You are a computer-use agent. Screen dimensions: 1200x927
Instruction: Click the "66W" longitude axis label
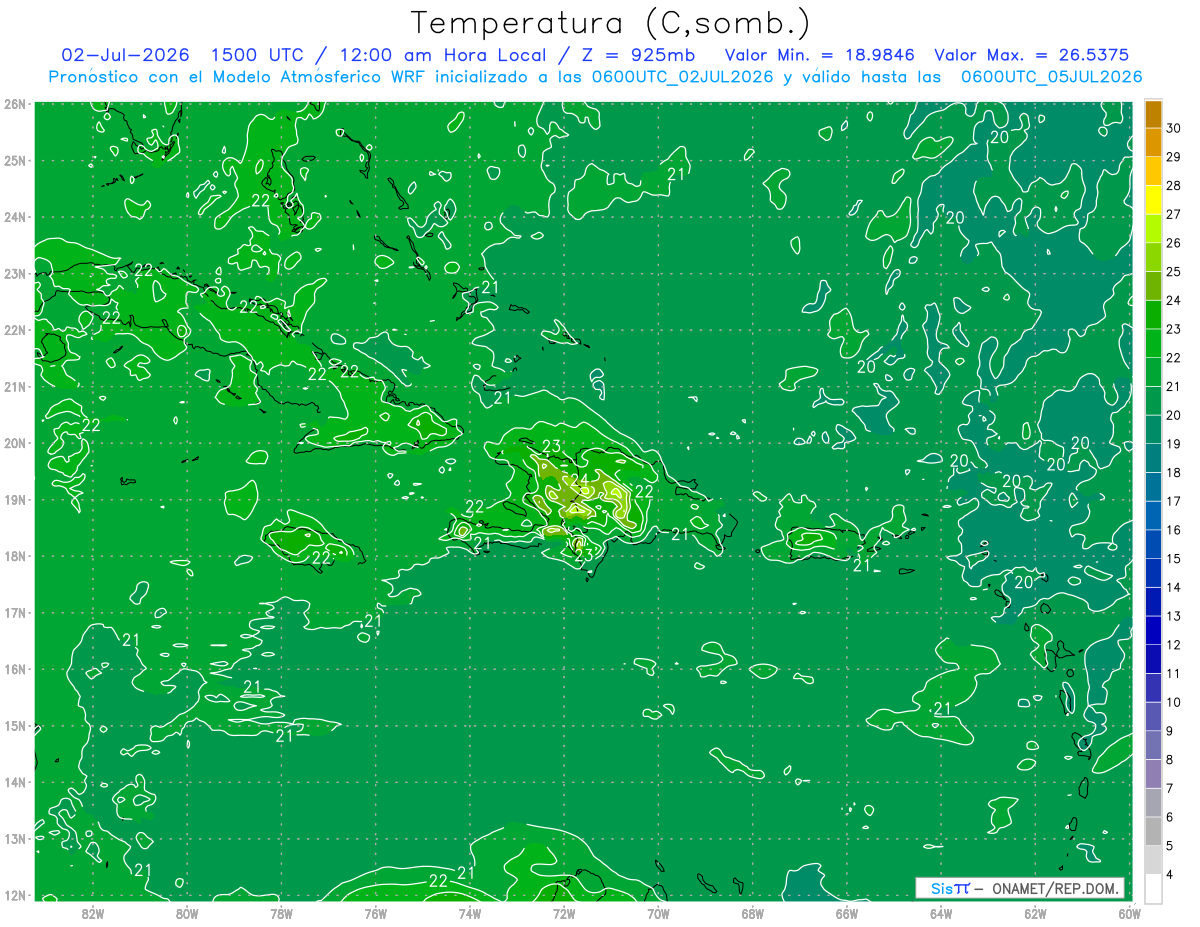[x=847, y=913]
